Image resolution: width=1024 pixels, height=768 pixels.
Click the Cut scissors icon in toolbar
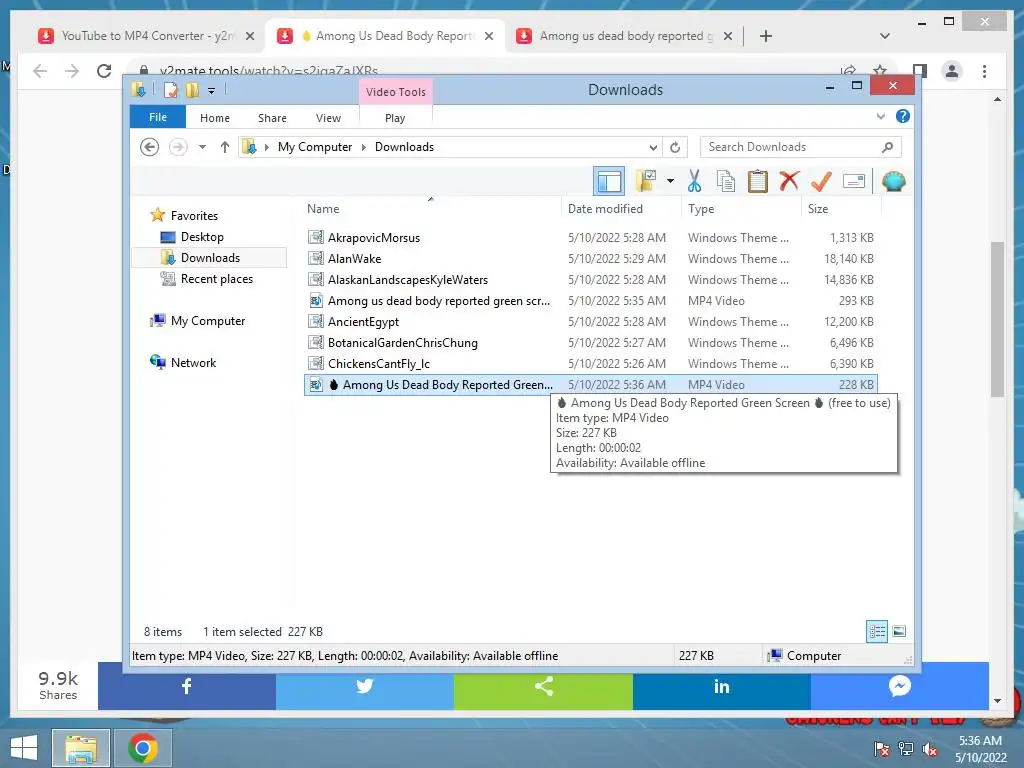pos(694,182)
